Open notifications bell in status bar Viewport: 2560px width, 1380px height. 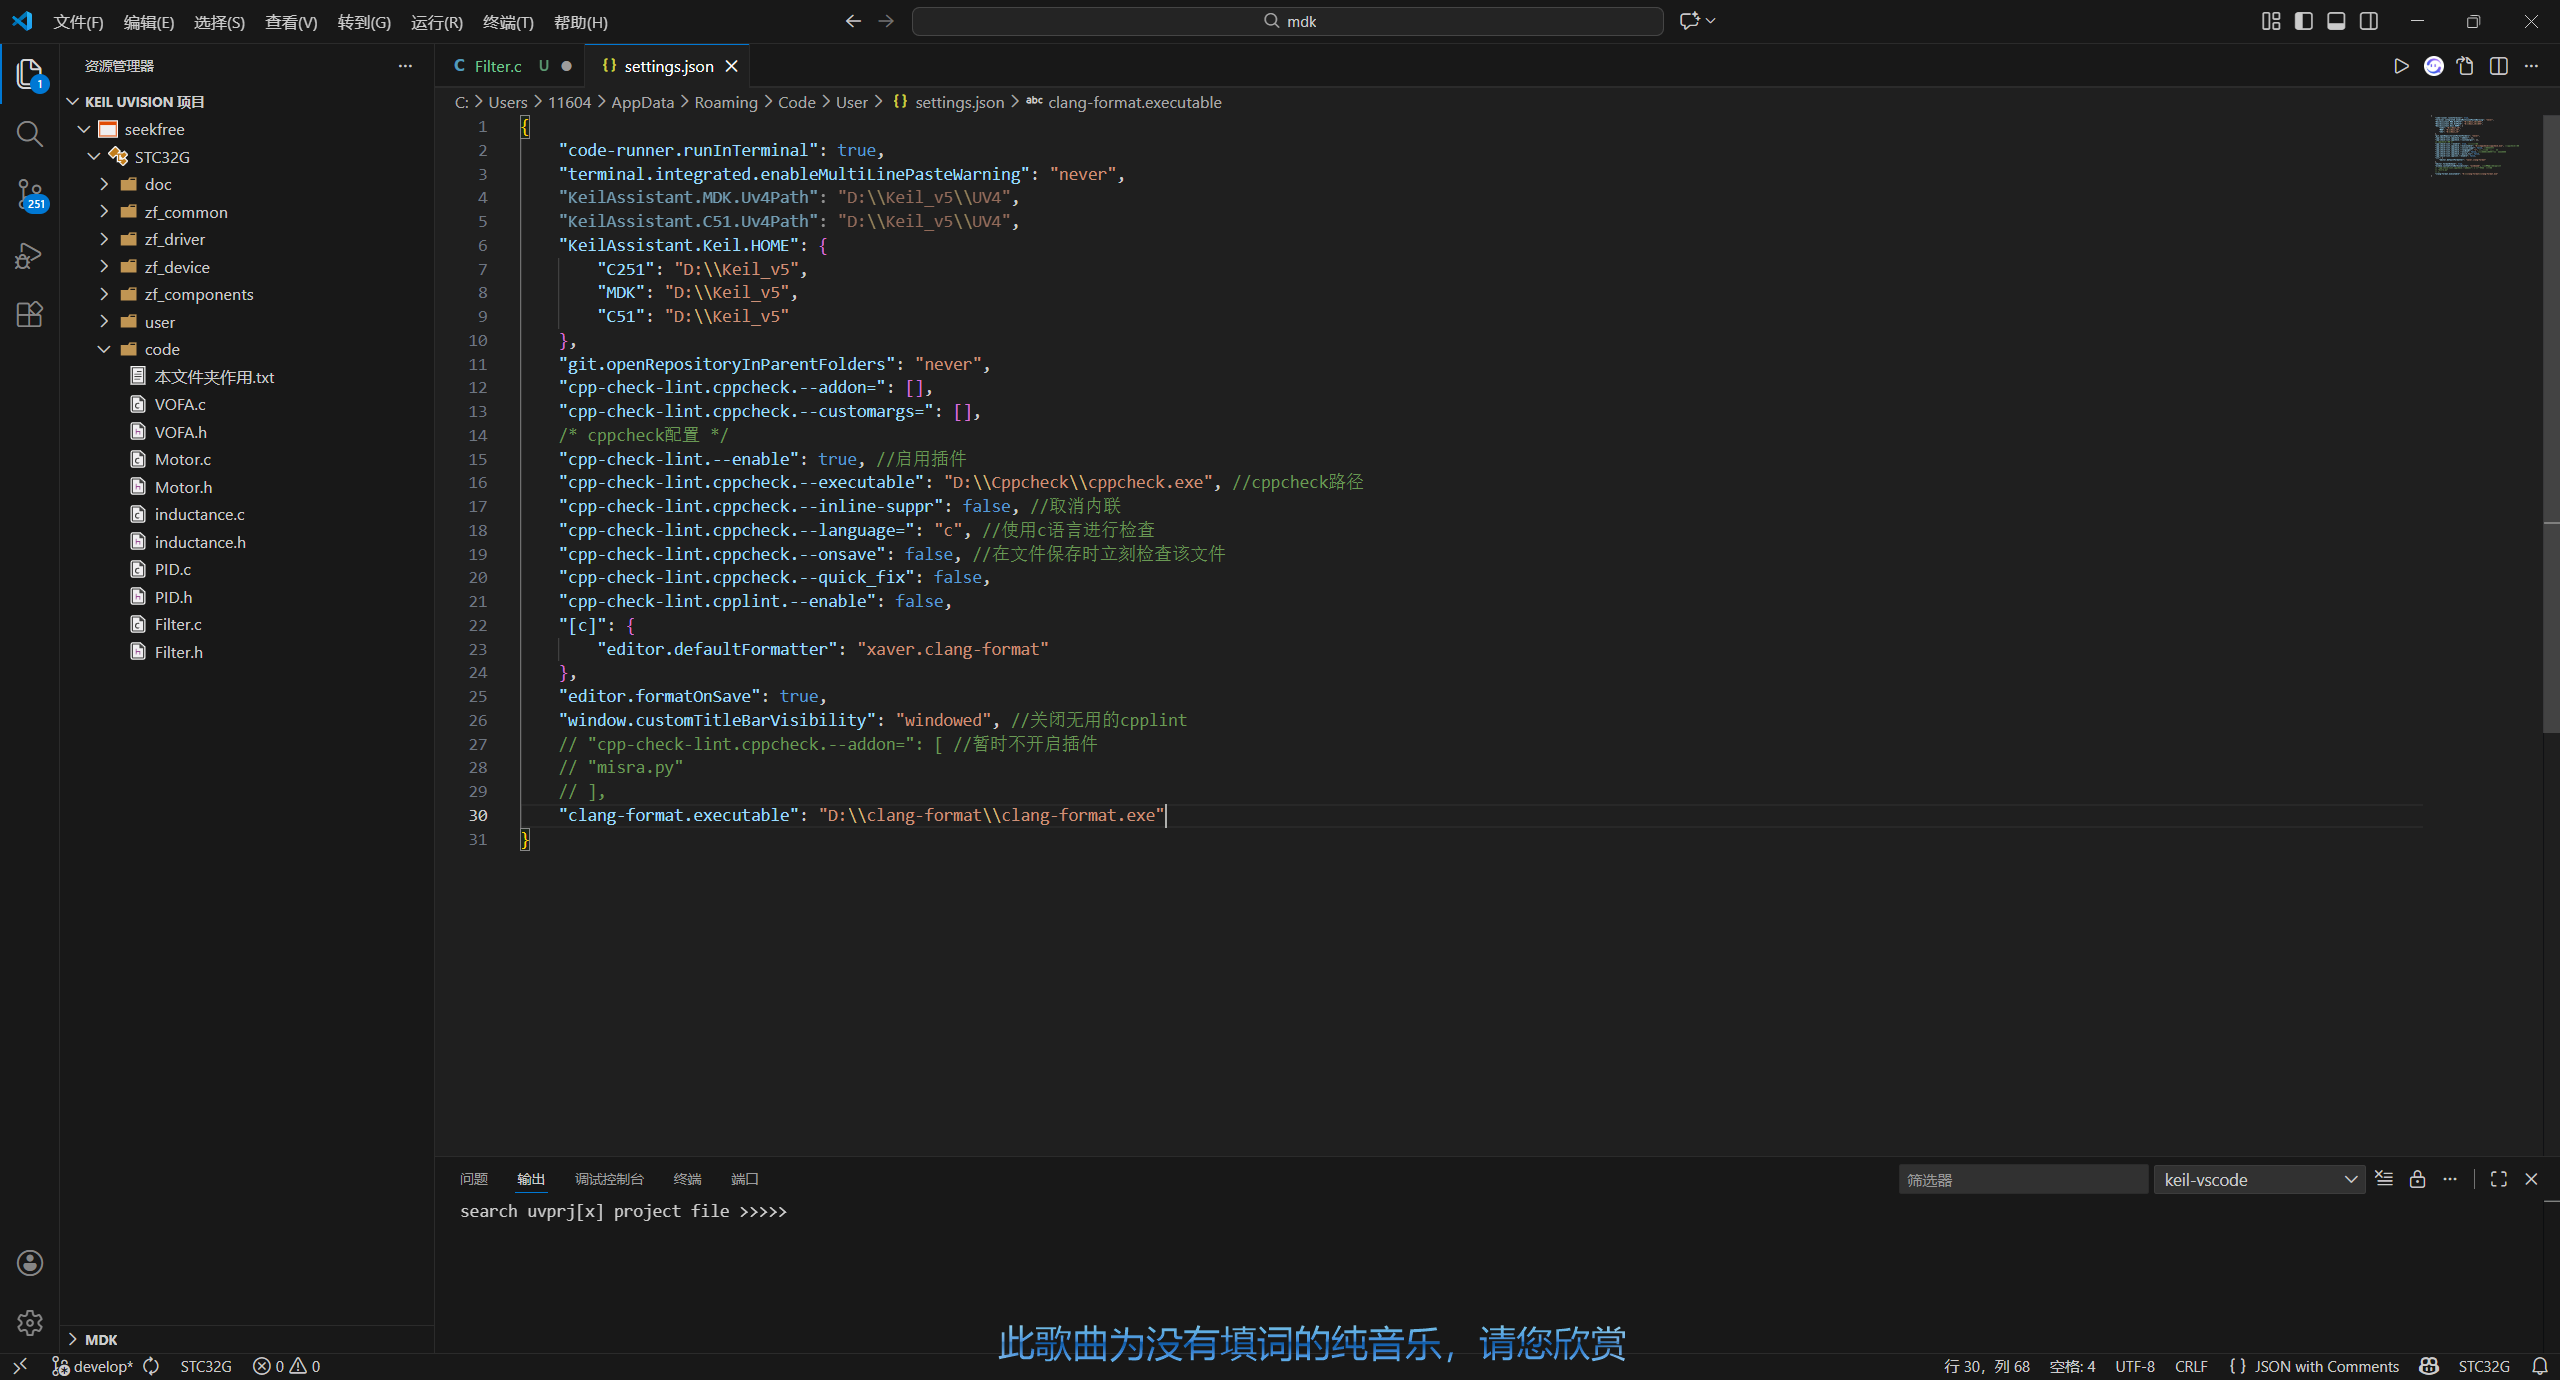pyautogui.click(x=2540, y=1366)
